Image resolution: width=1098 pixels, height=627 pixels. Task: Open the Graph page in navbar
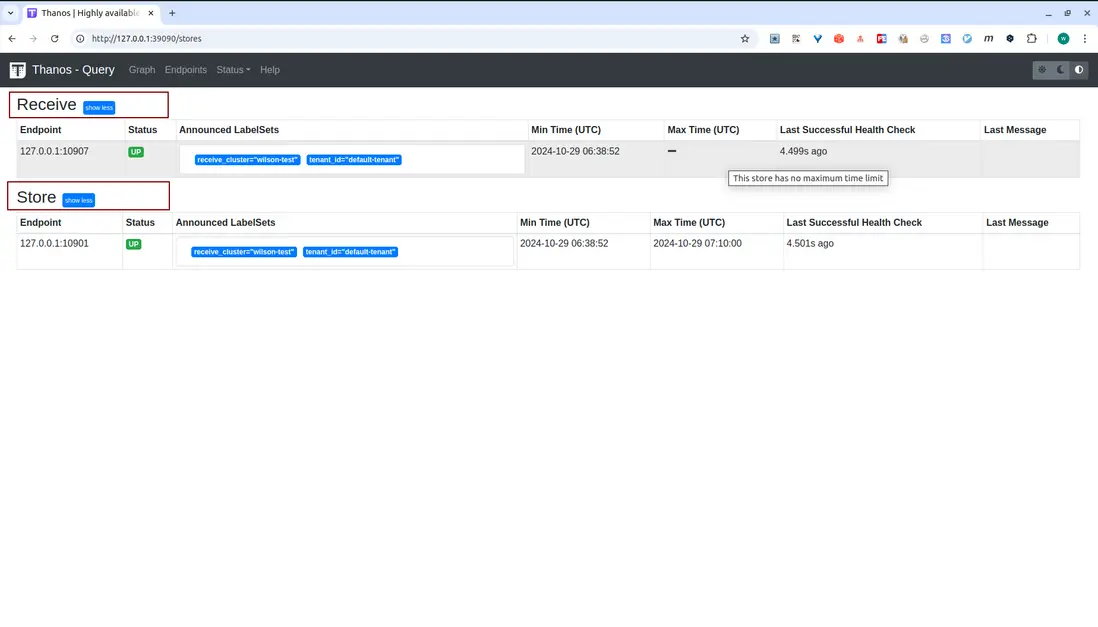[x=142, y=70]
